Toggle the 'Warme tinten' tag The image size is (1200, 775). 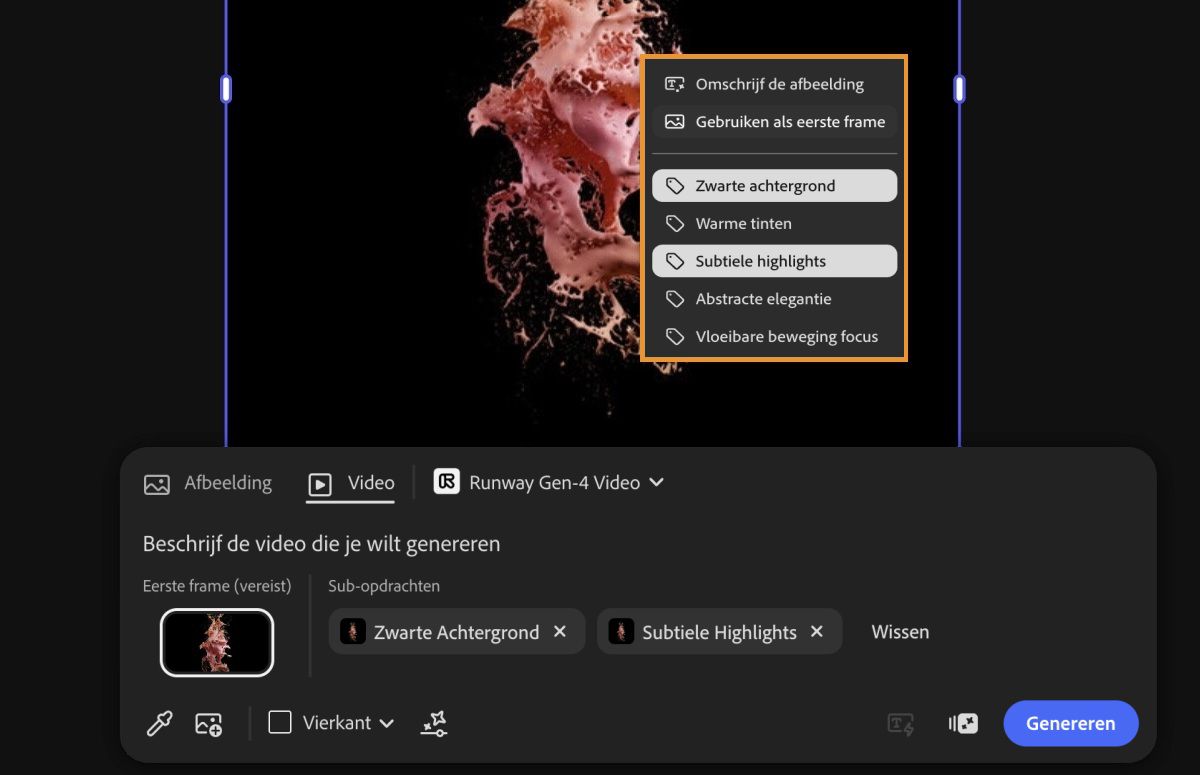pos(775,224)
